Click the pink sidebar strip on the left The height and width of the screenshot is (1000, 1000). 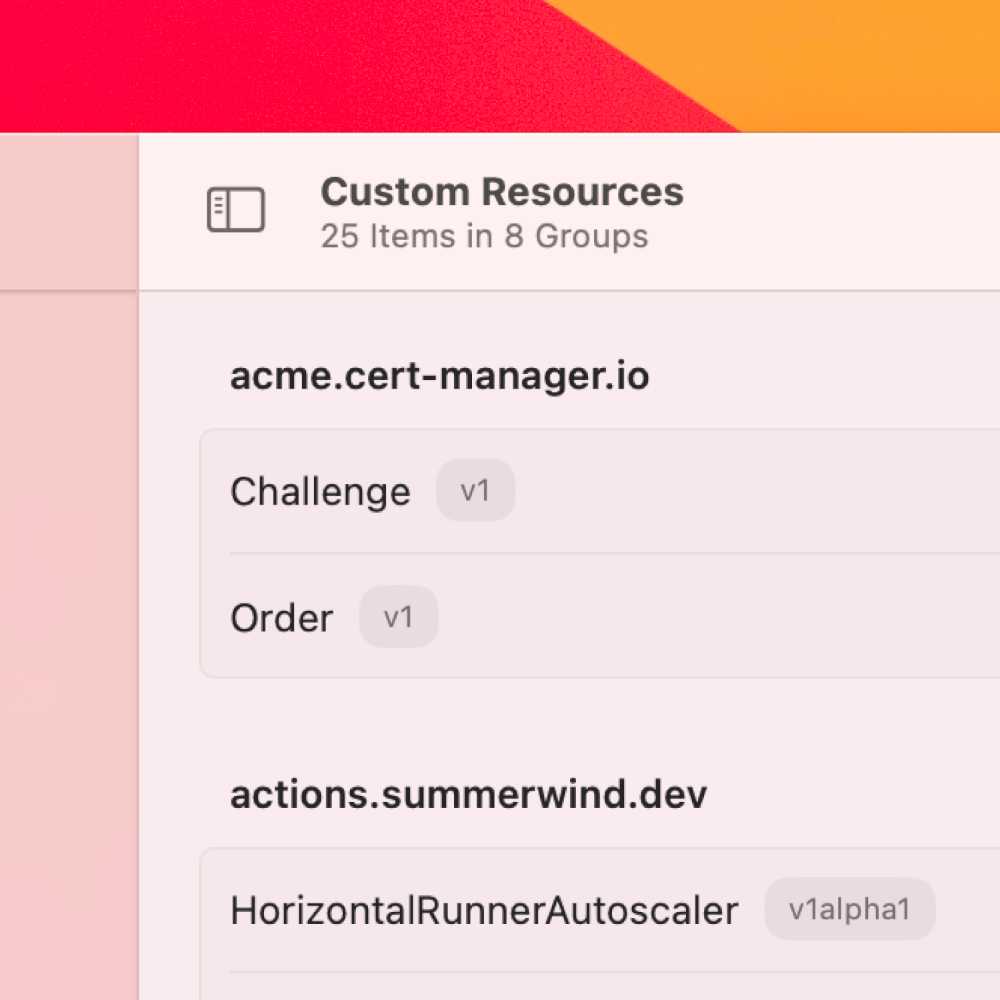click(68, 600)
